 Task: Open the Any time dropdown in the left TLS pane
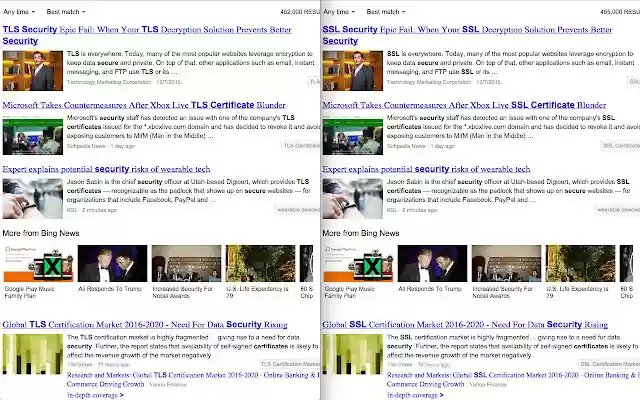pyautogui.click(x=19, y=12)
